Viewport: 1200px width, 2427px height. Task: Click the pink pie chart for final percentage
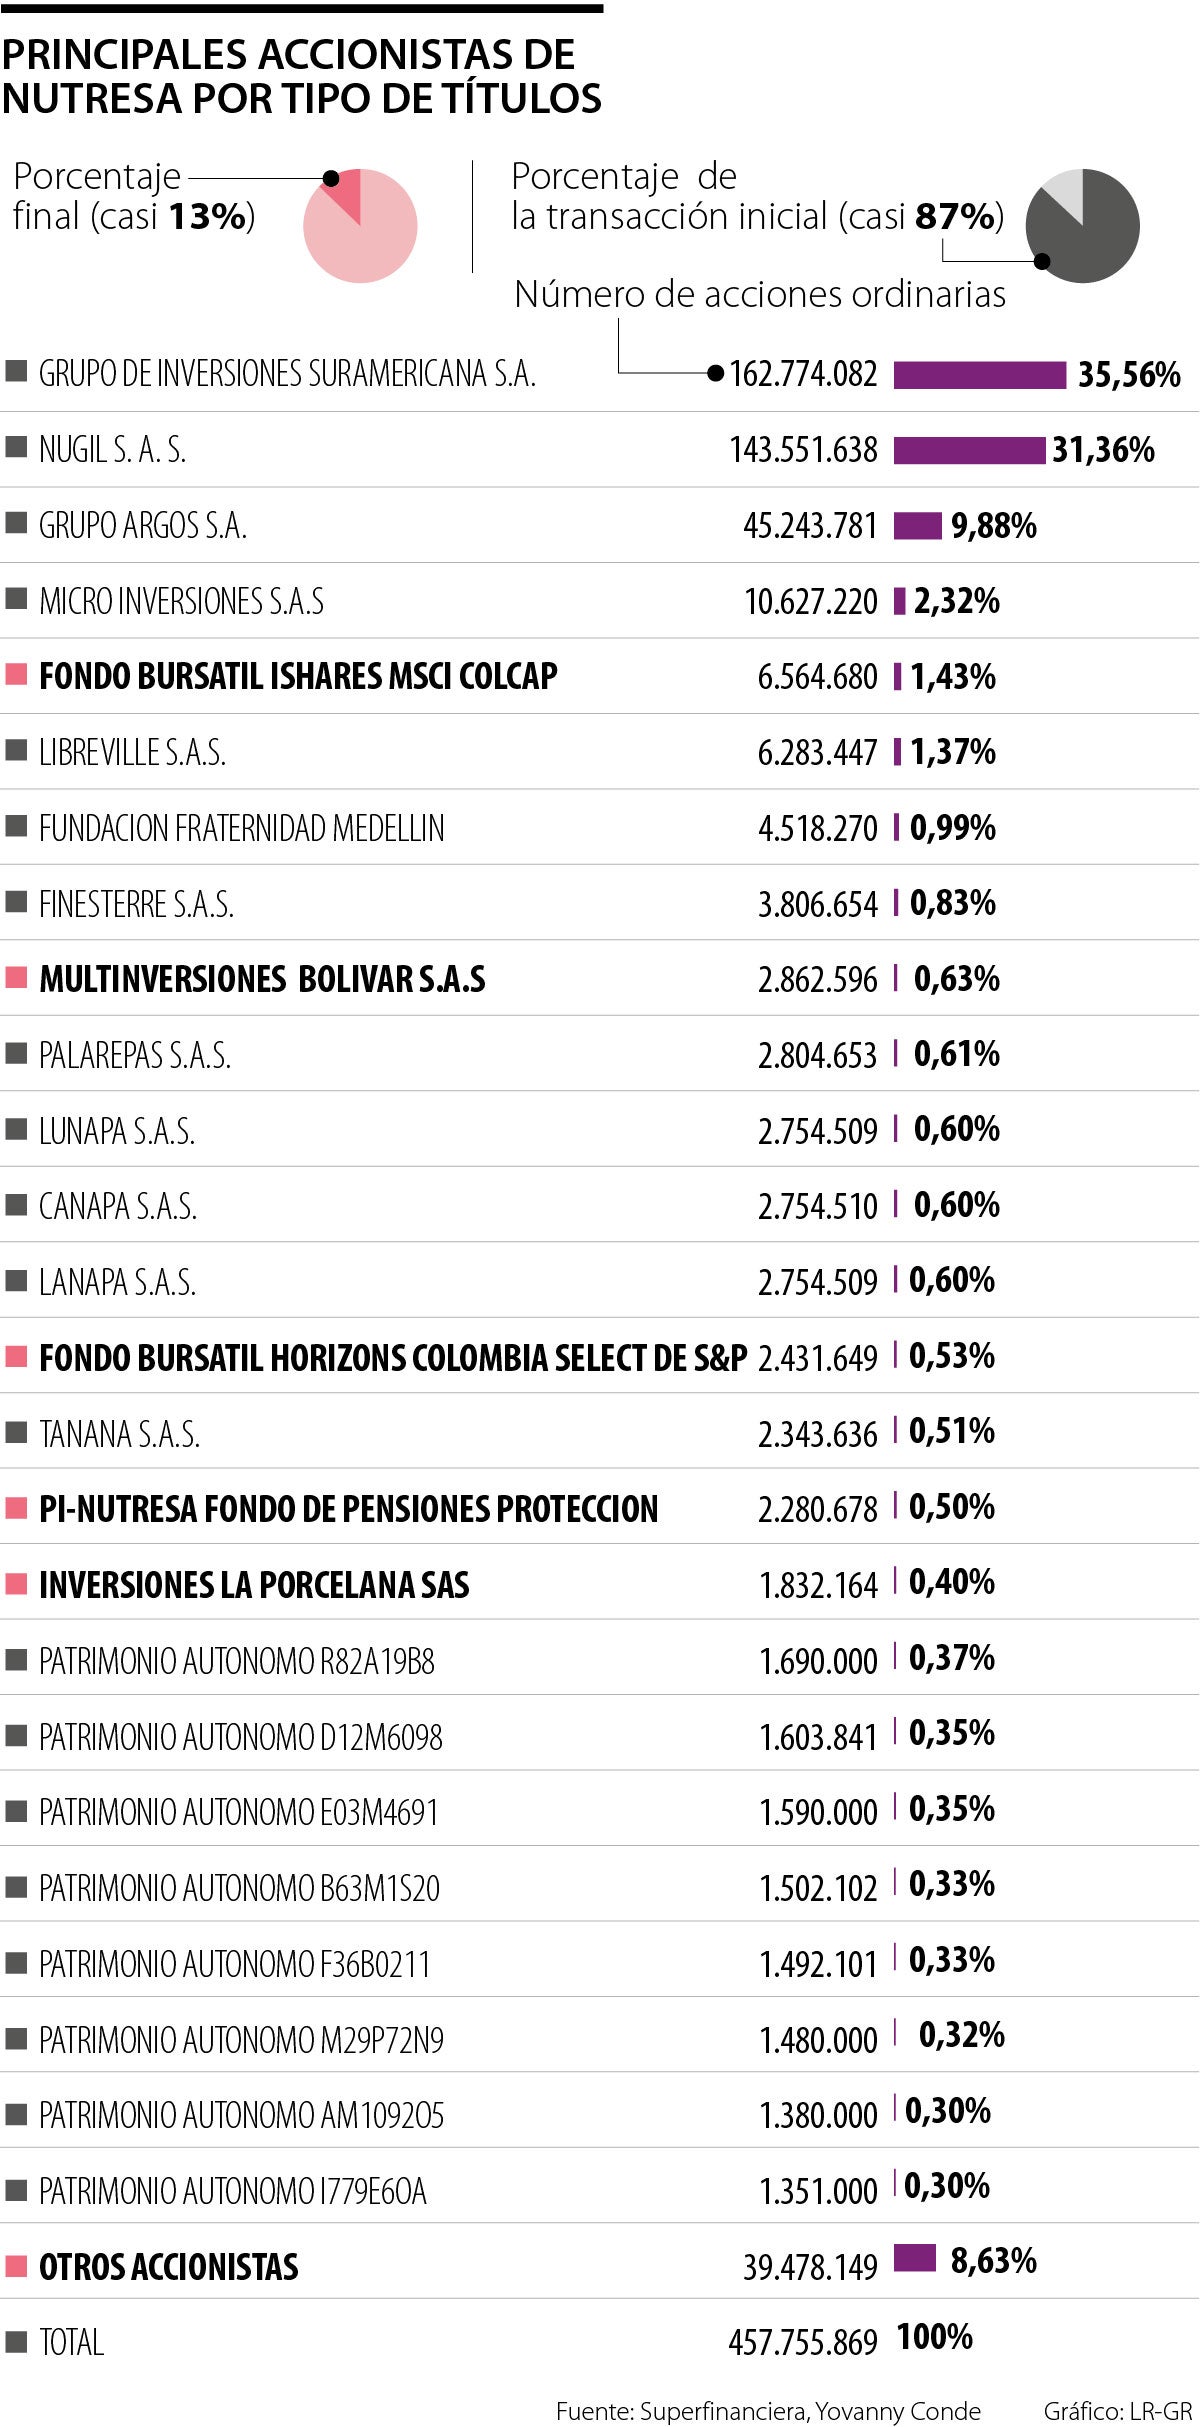coord(360,226)
